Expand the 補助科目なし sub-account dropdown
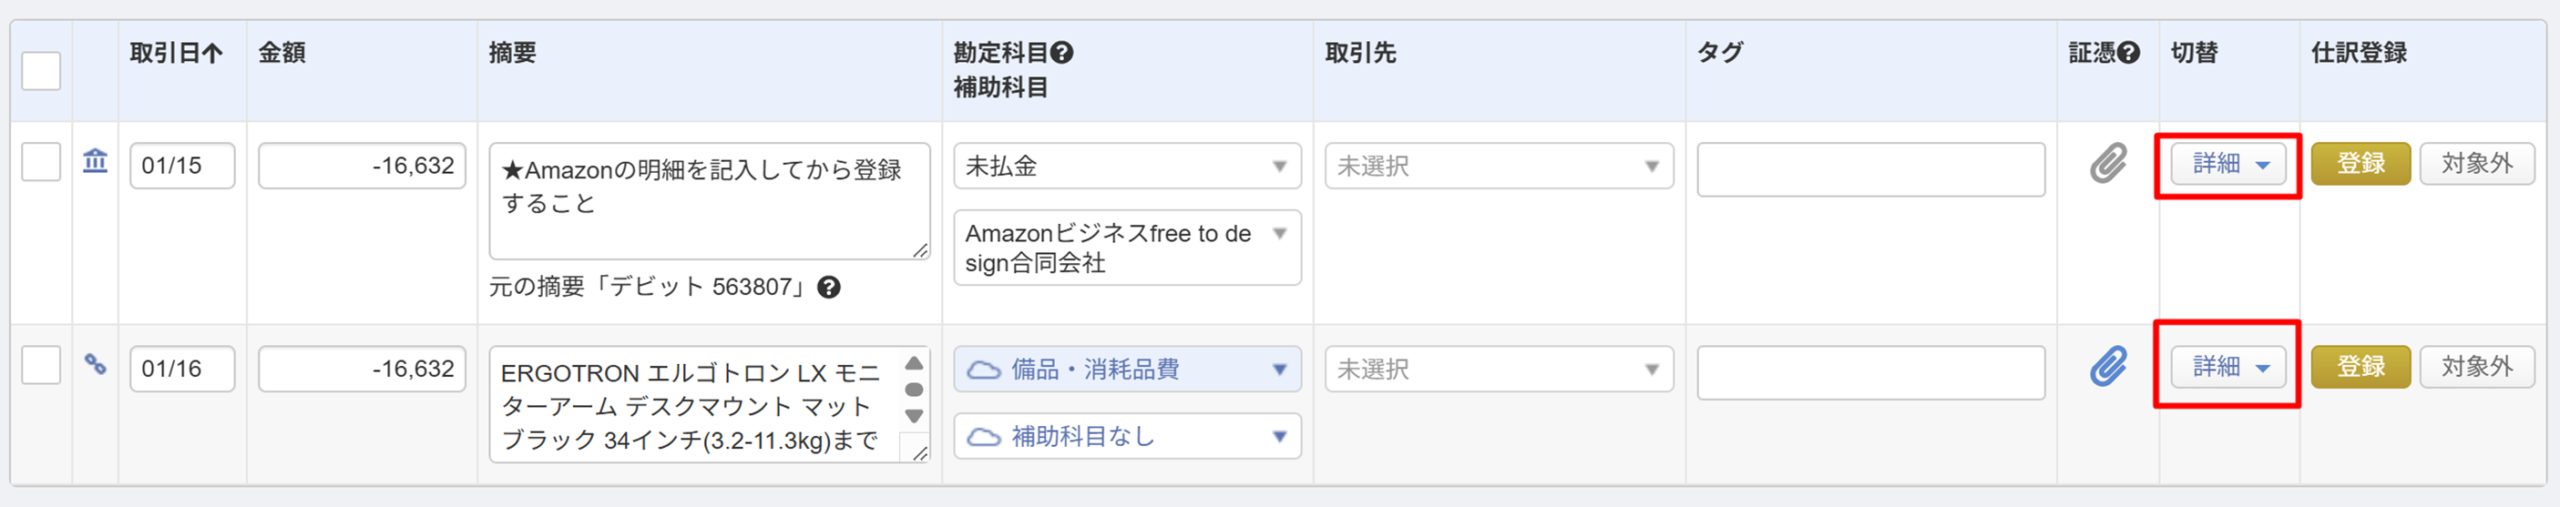Screen dimensions: 2560x507 1127,437
